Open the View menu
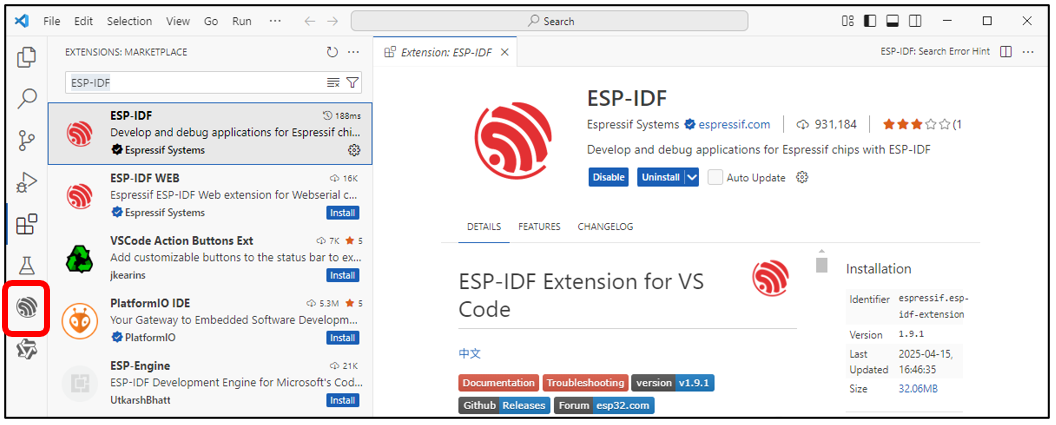Image resolution: width=1056 pixels, height=425 pixels. coord(178,21)
